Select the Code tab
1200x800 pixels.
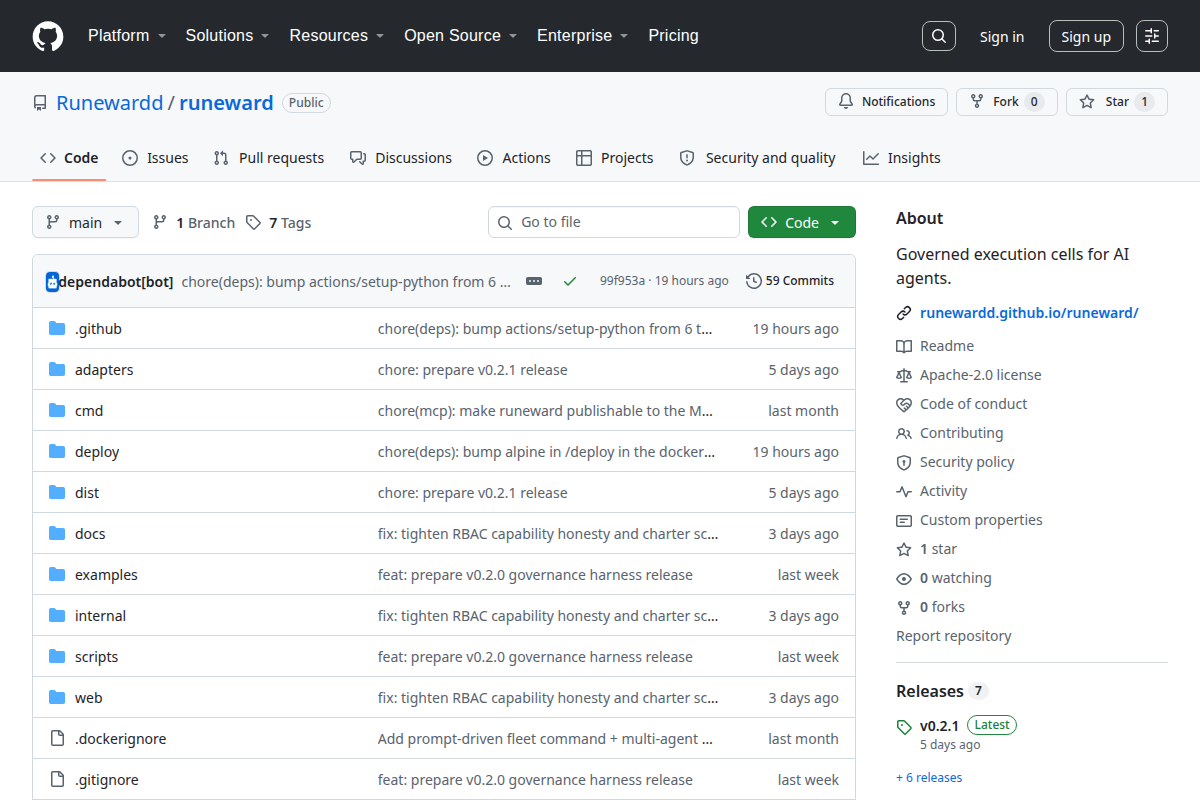pyautogui.click(x=69, y=158)
